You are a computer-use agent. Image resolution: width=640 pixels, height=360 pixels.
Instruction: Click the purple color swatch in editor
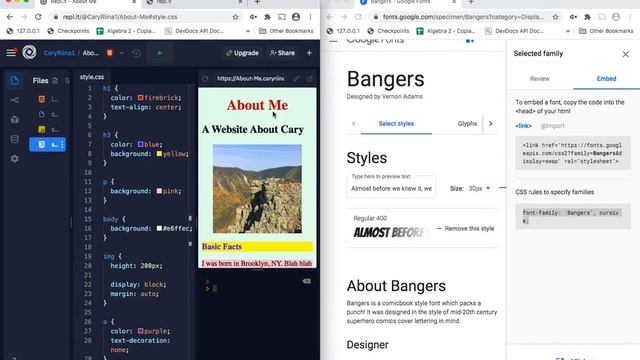(140, 331)
